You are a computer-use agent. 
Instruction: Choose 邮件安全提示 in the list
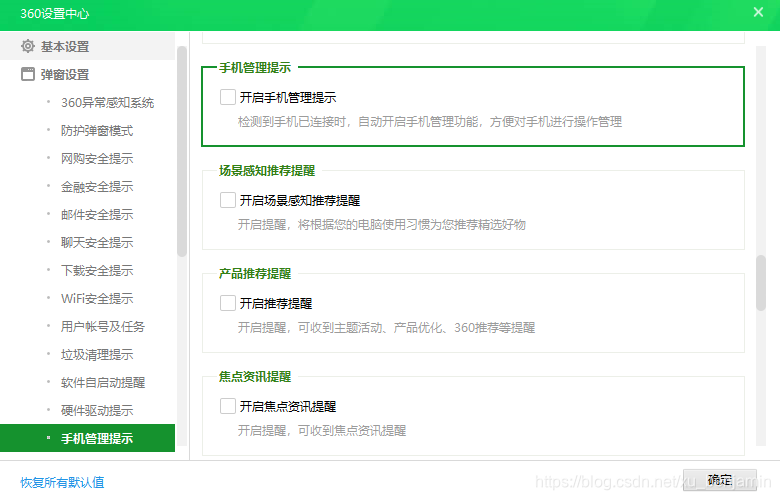coord(97,214)
